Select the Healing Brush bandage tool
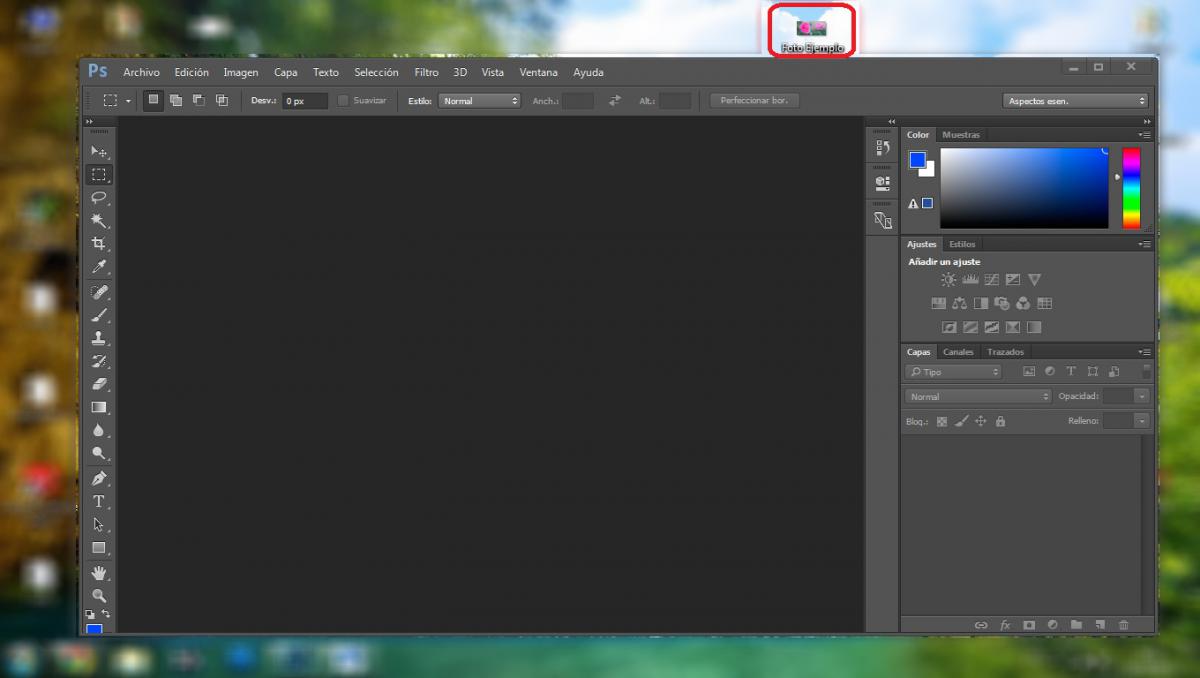 coord(99,292)
